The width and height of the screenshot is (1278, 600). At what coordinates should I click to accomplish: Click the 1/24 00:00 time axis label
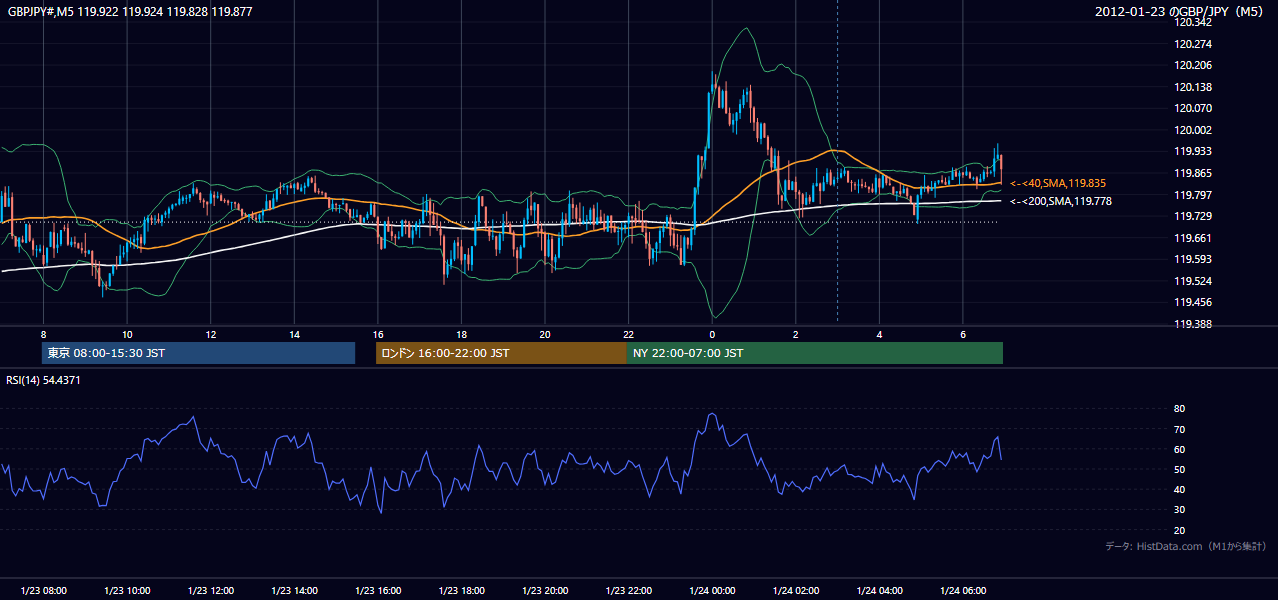click(712, 591)
